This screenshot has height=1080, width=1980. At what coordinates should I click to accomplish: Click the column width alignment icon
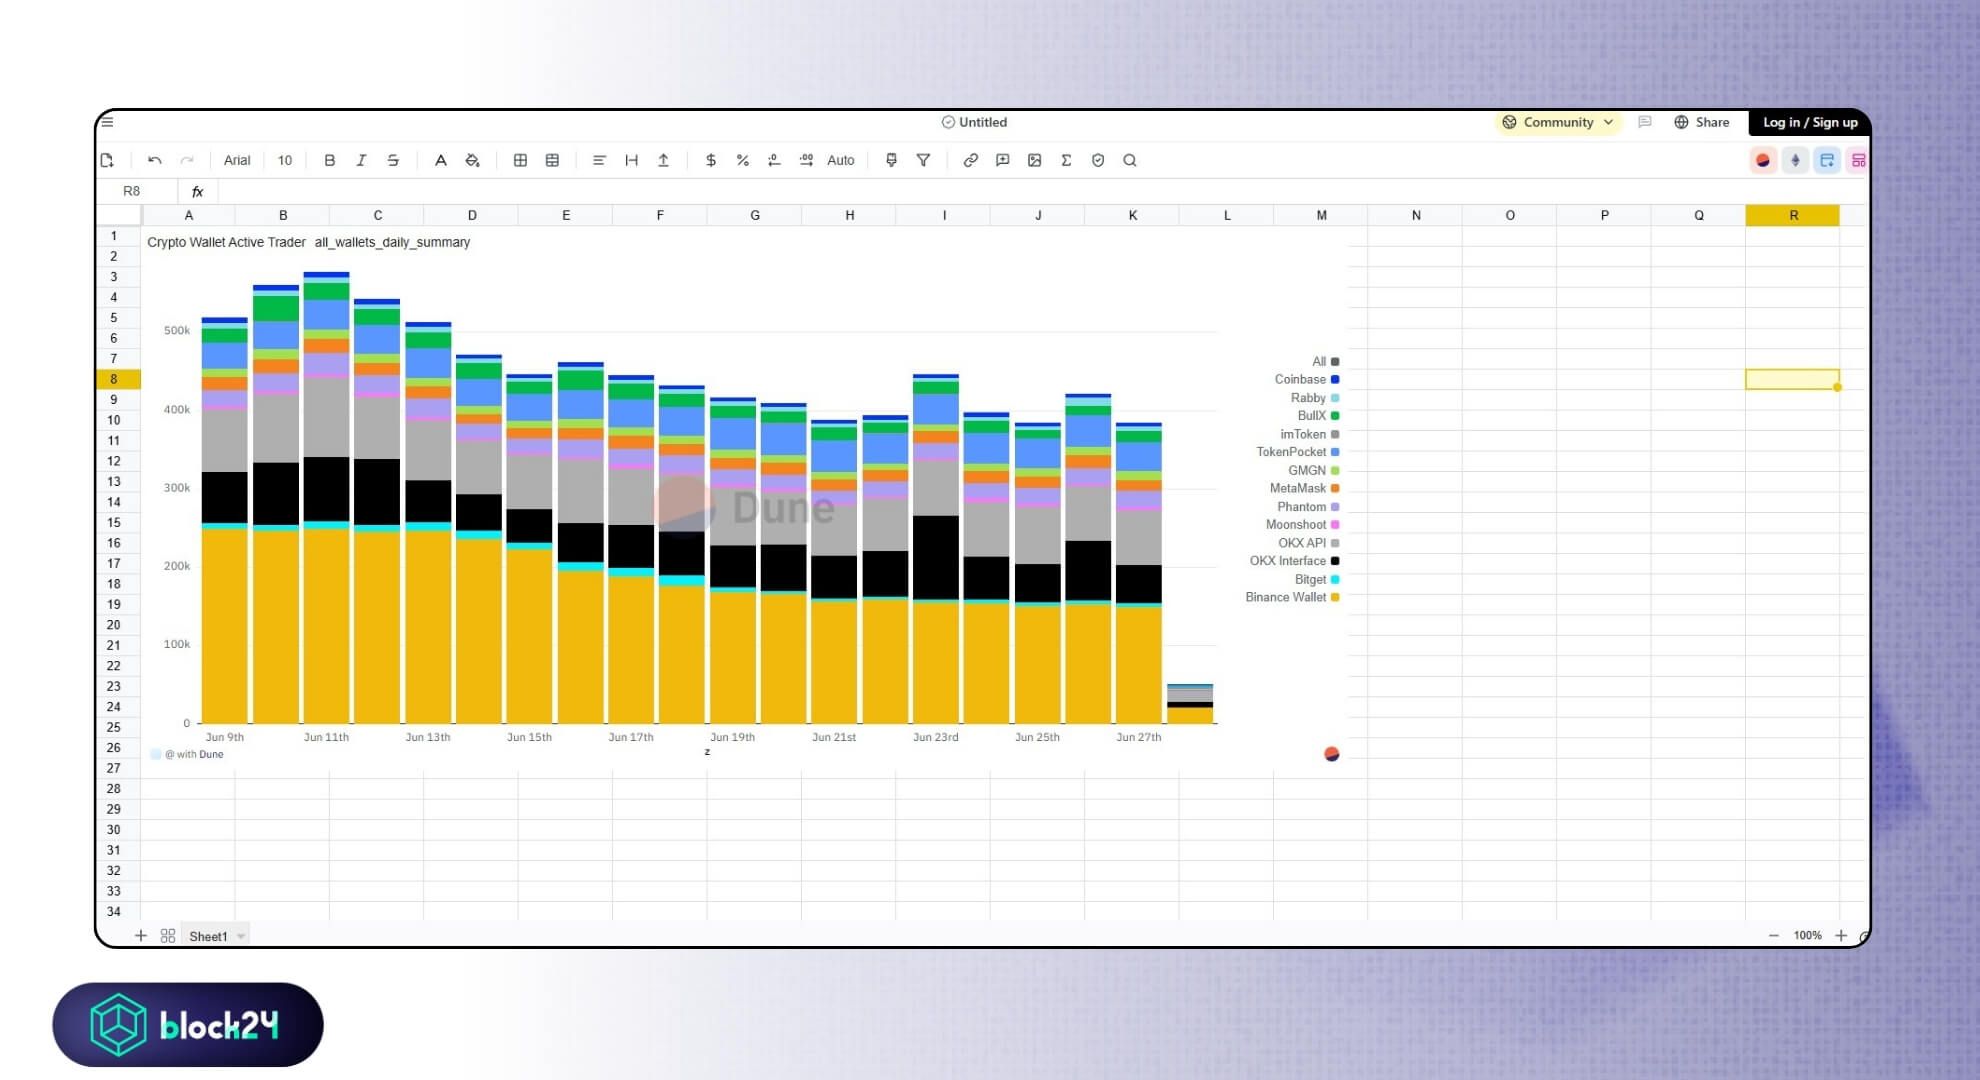point(631,160)
